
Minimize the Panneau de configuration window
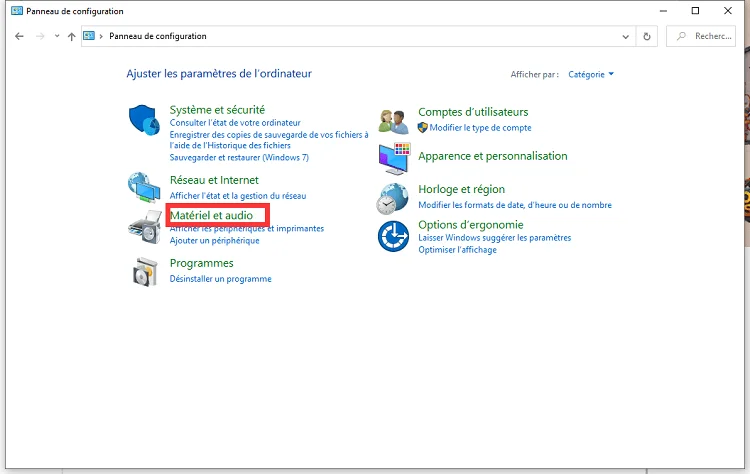(663, 11)
